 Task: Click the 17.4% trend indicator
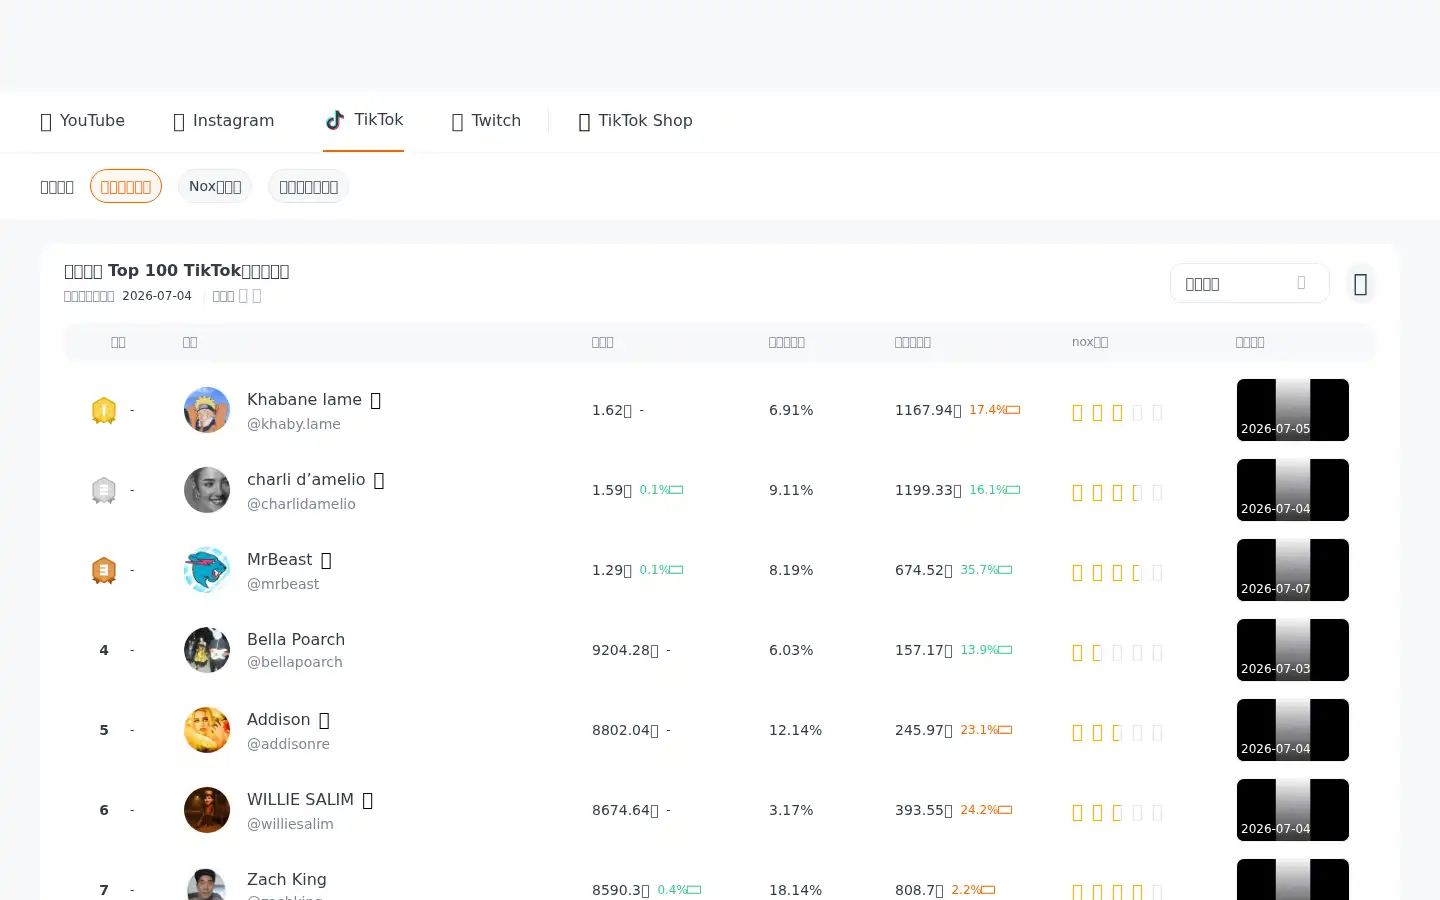coord(994,410)
